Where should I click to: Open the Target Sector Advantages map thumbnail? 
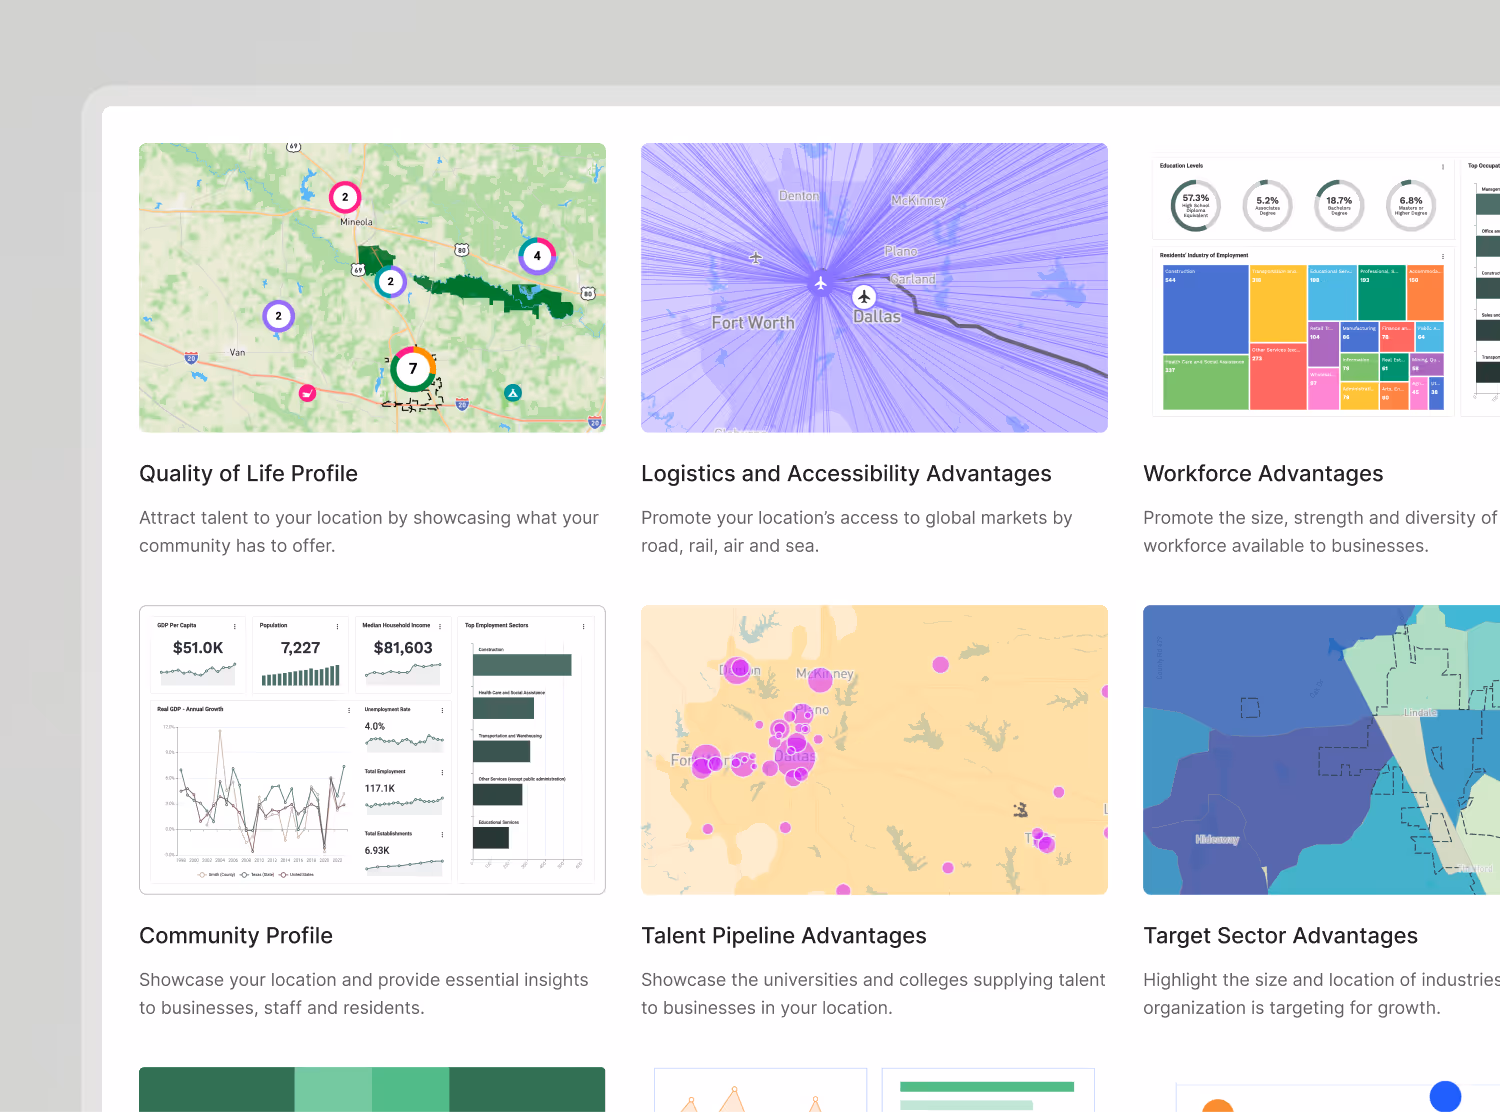pos(1321,750)
